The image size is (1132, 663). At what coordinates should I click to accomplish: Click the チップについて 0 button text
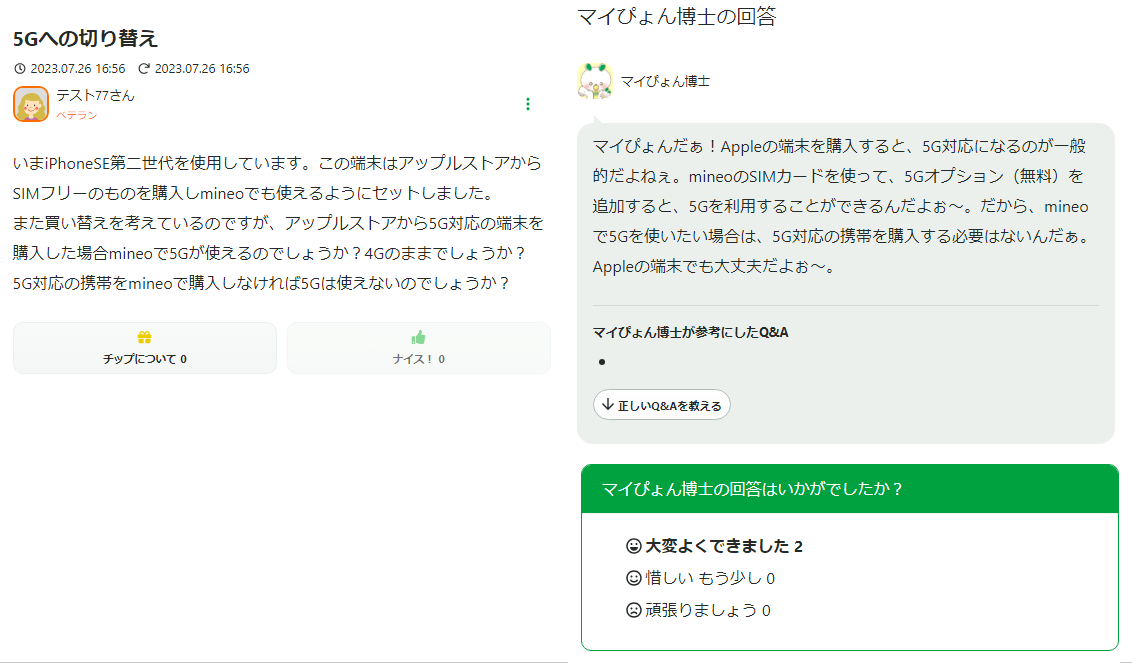[144, 359]
